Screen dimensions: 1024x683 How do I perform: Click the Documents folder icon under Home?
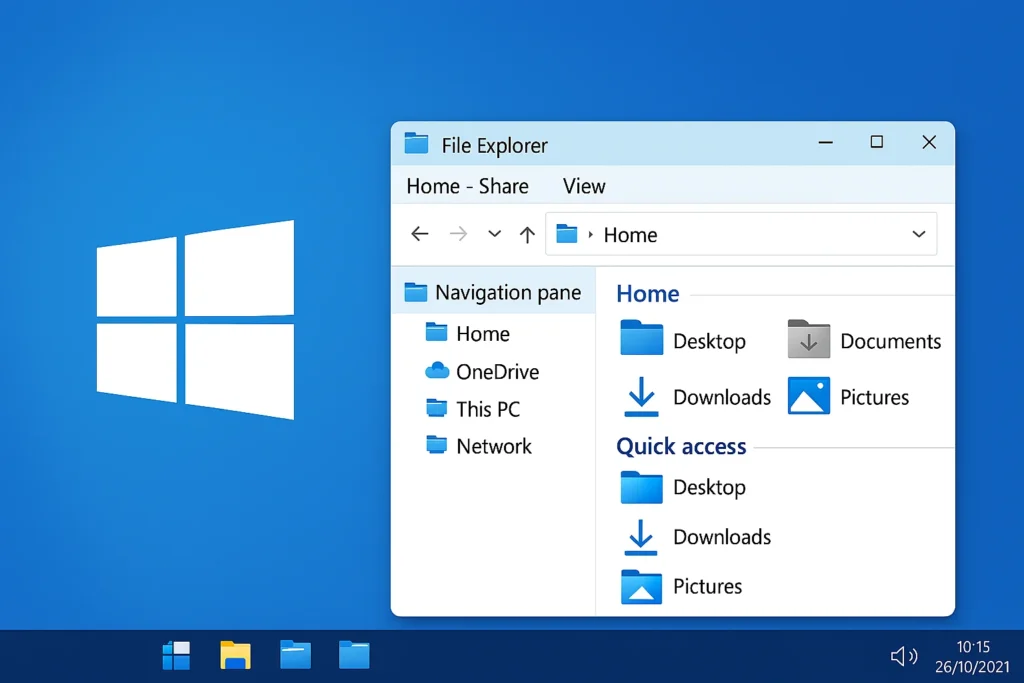pos(808,338)
